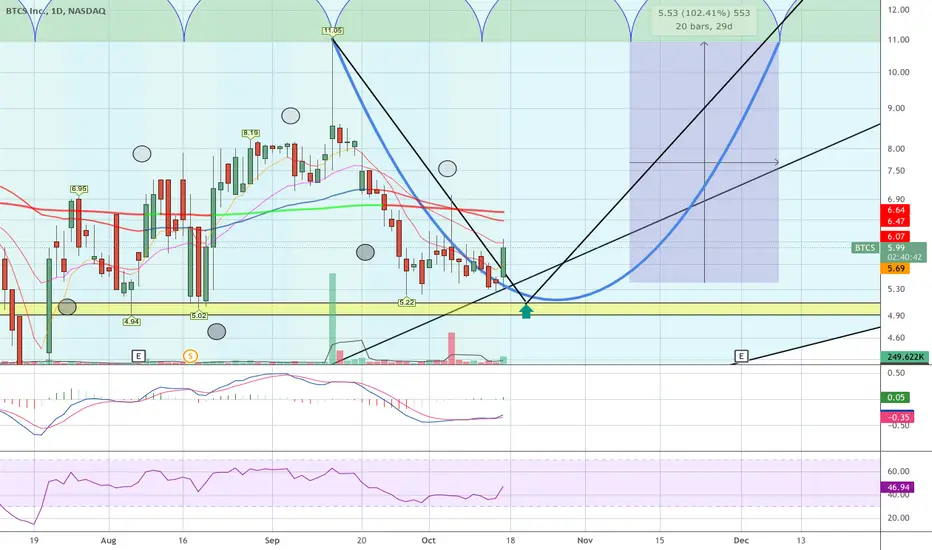Click the 7.50 price scale label
Image resolution: width=932 pixels, height=550 pixels.
[896, 171]
